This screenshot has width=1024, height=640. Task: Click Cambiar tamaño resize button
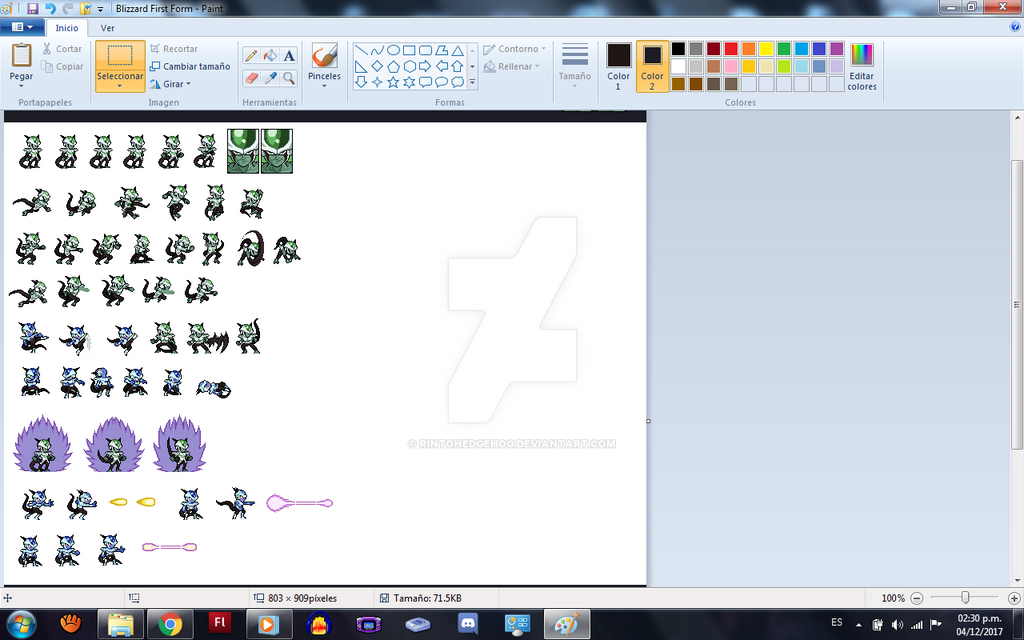(189, 67)
